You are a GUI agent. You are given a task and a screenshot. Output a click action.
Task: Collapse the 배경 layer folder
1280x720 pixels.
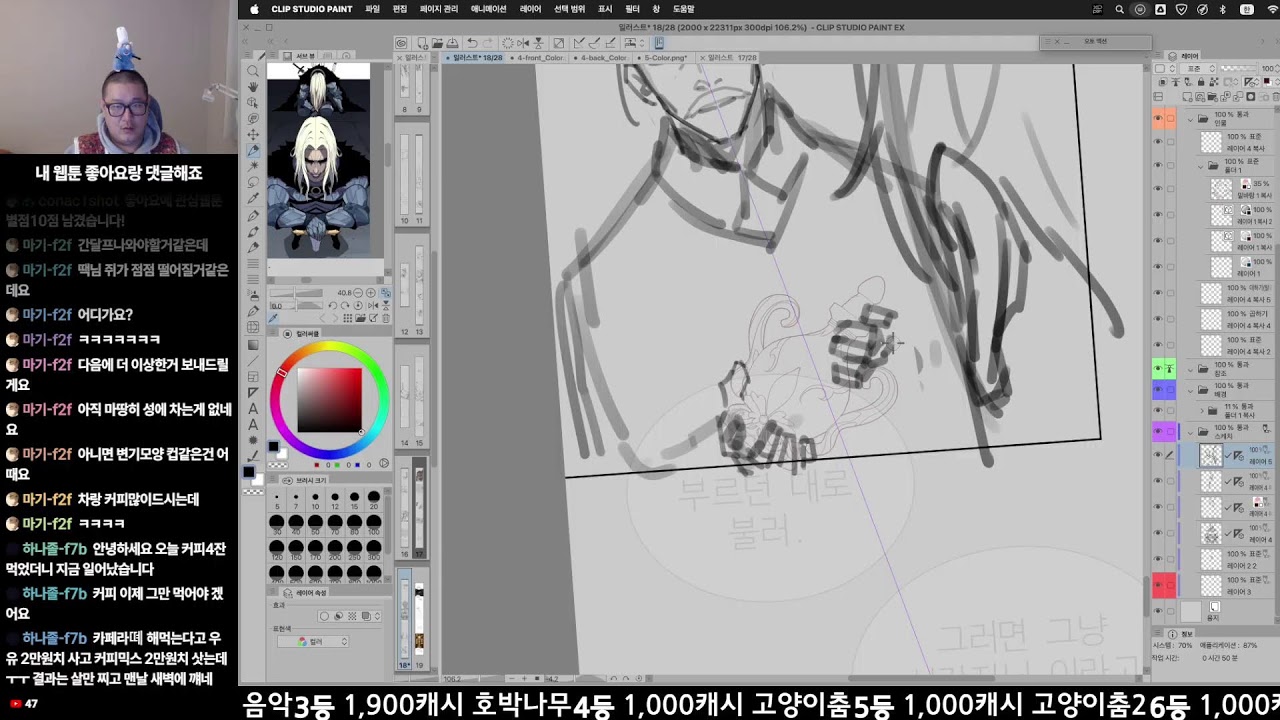(x=1191, y=391)
